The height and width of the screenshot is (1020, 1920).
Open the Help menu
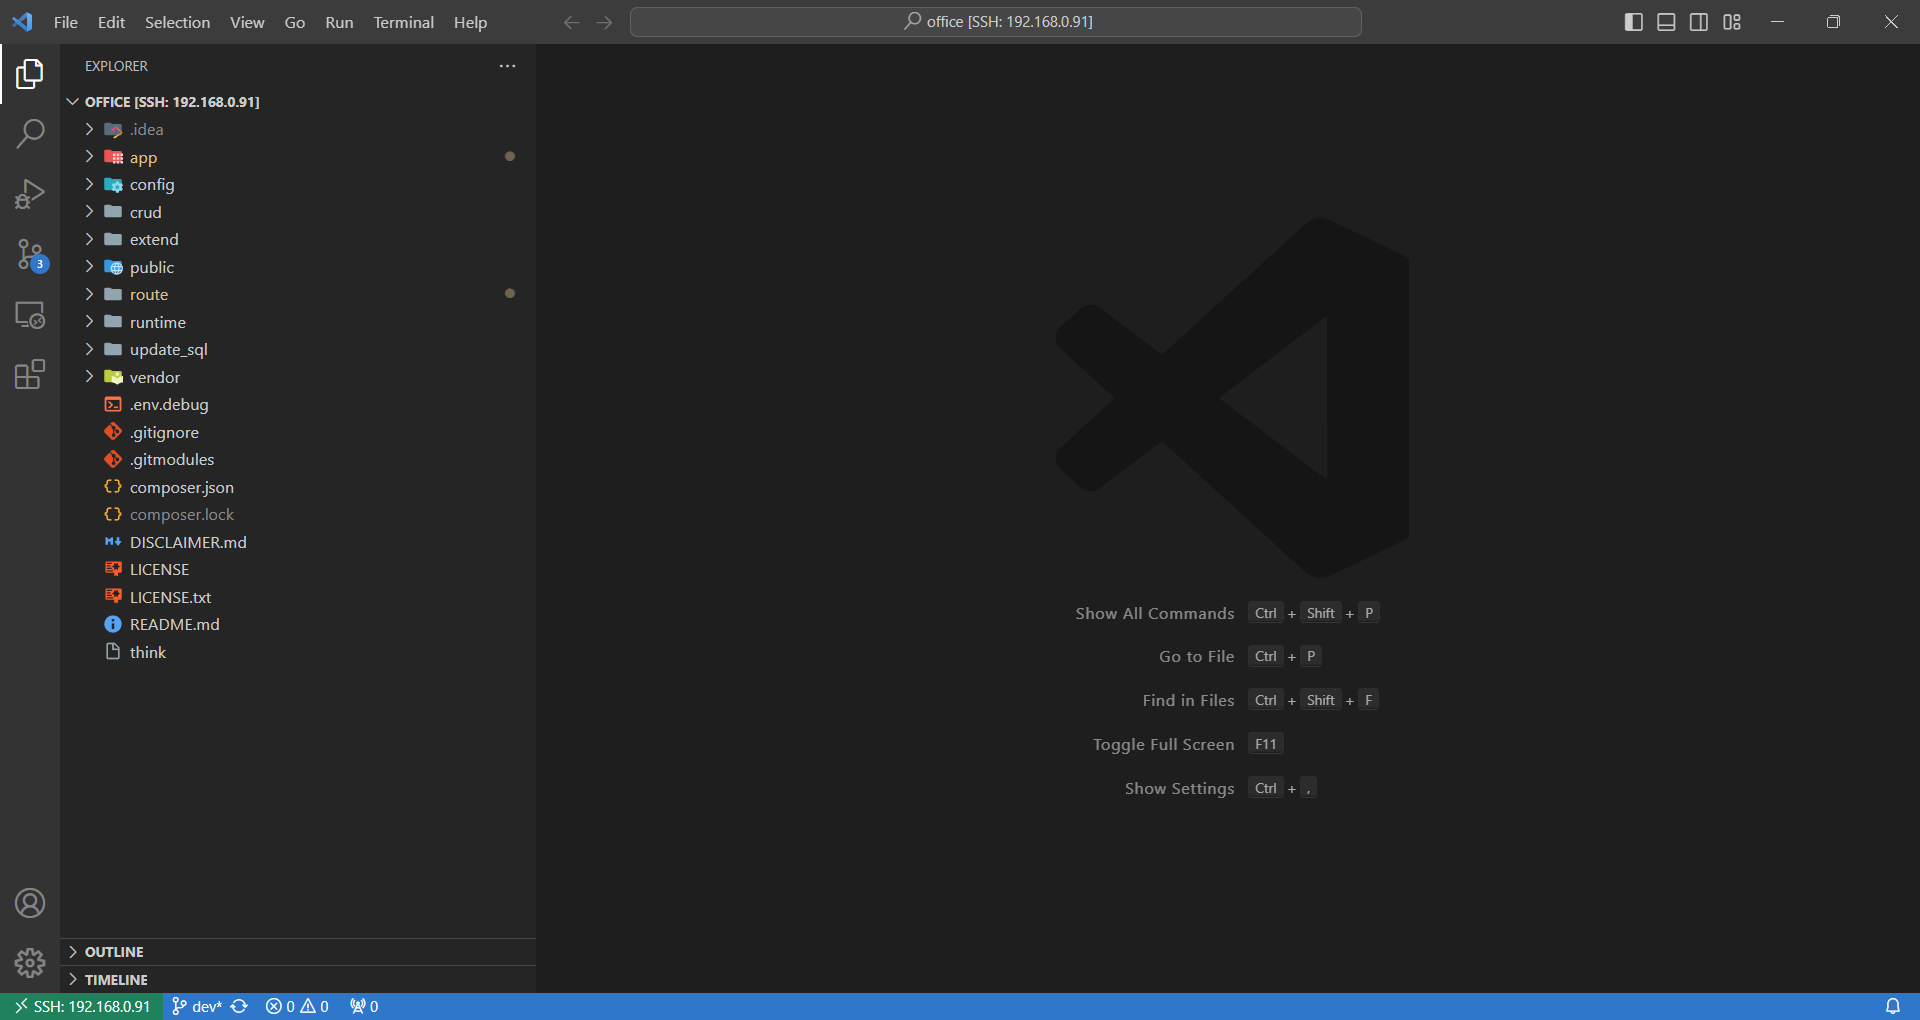click(470, 22)
